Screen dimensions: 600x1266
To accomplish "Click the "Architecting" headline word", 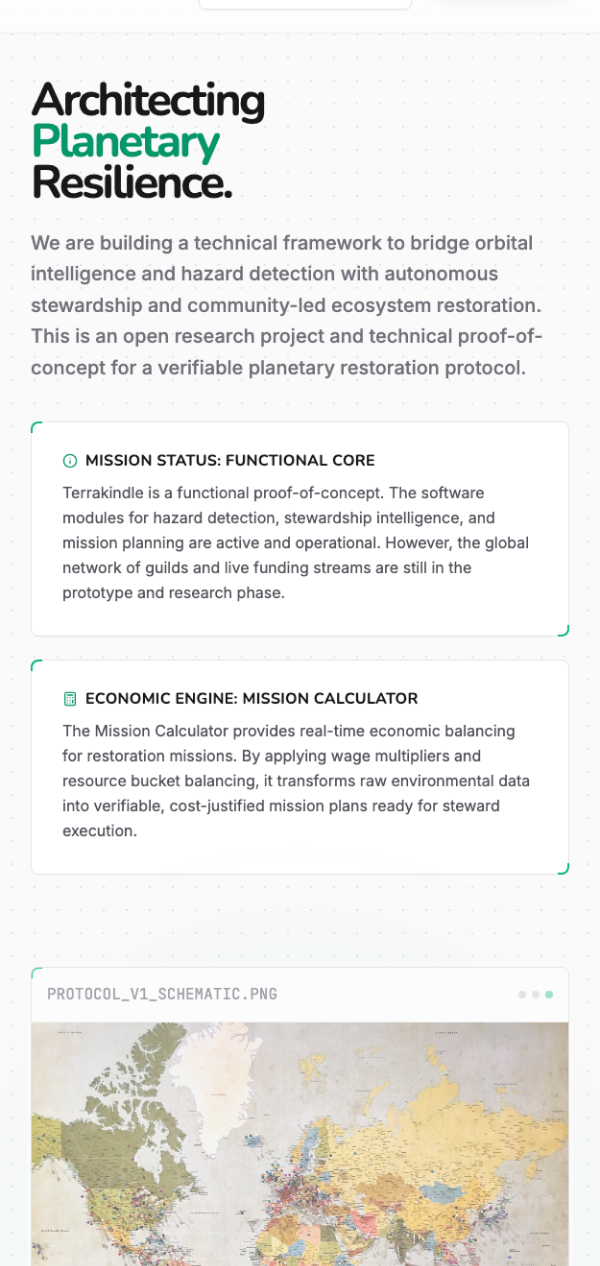I will point(148,101).
